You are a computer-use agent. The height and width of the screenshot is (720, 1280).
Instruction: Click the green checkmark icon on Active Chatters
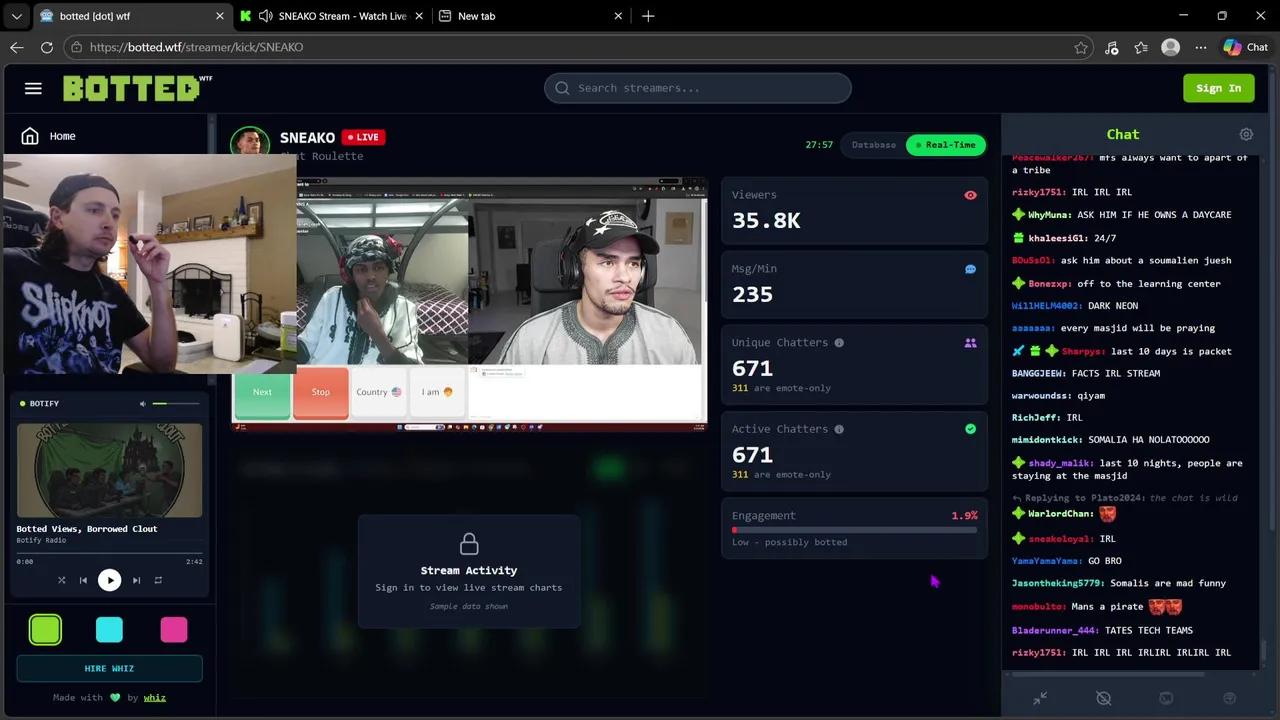[970, 429]
